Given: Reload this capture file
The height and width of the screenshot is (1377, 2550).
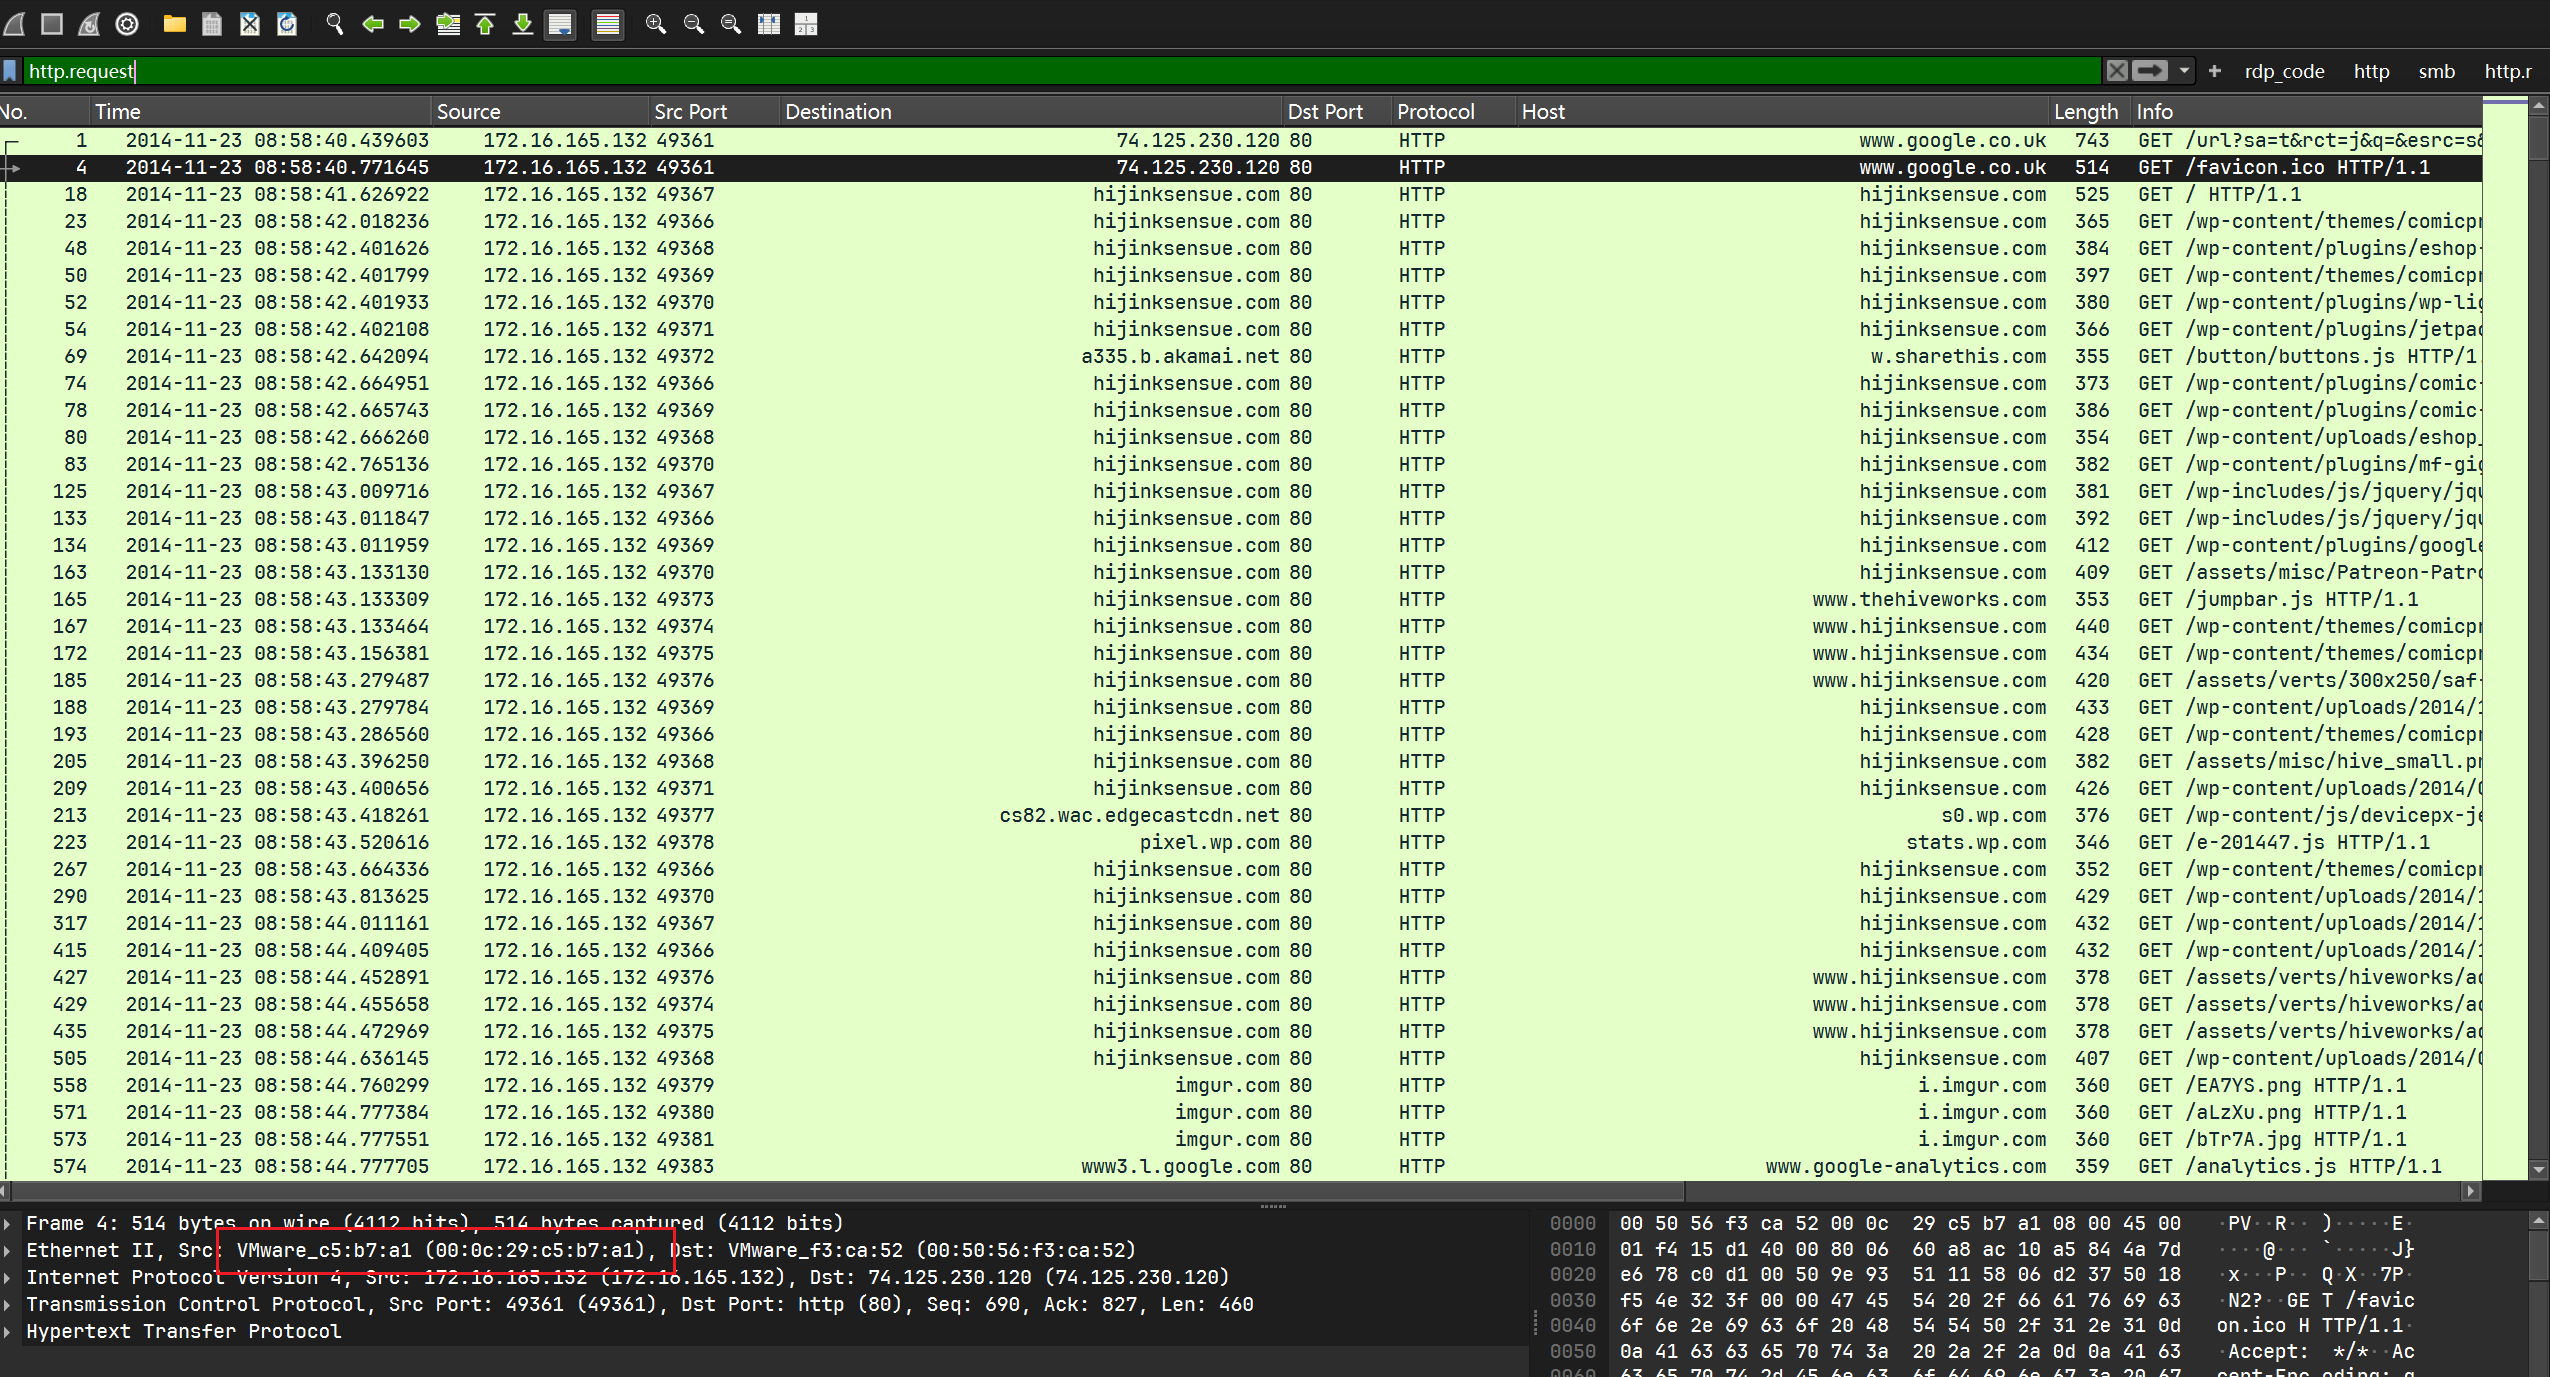Looking at the screenshot, I should pos(287,24).
